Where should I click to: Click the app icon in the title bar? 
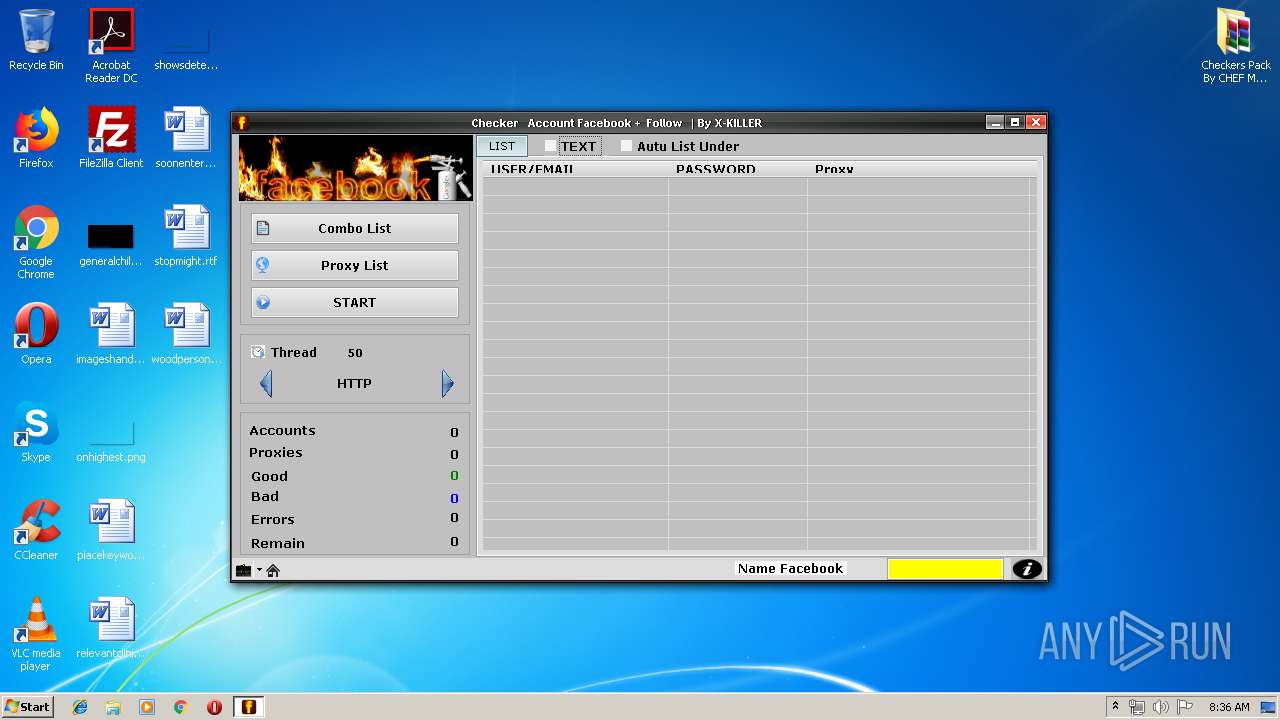click(x=241, y=123)
